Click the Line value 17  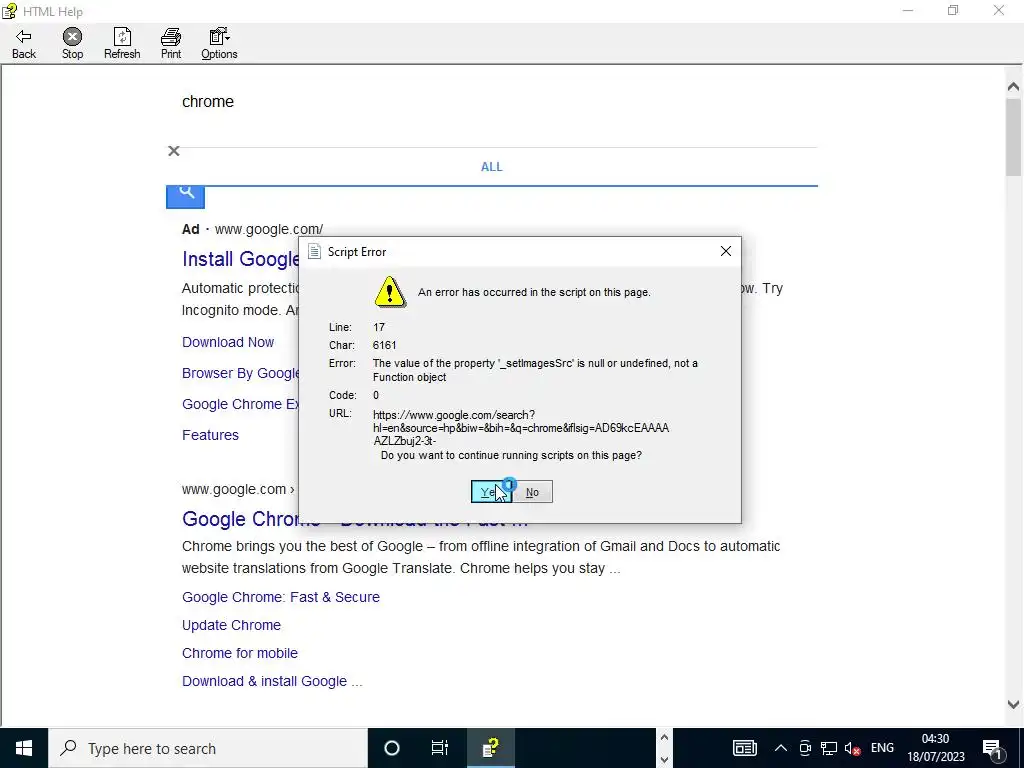pos(379,327)
